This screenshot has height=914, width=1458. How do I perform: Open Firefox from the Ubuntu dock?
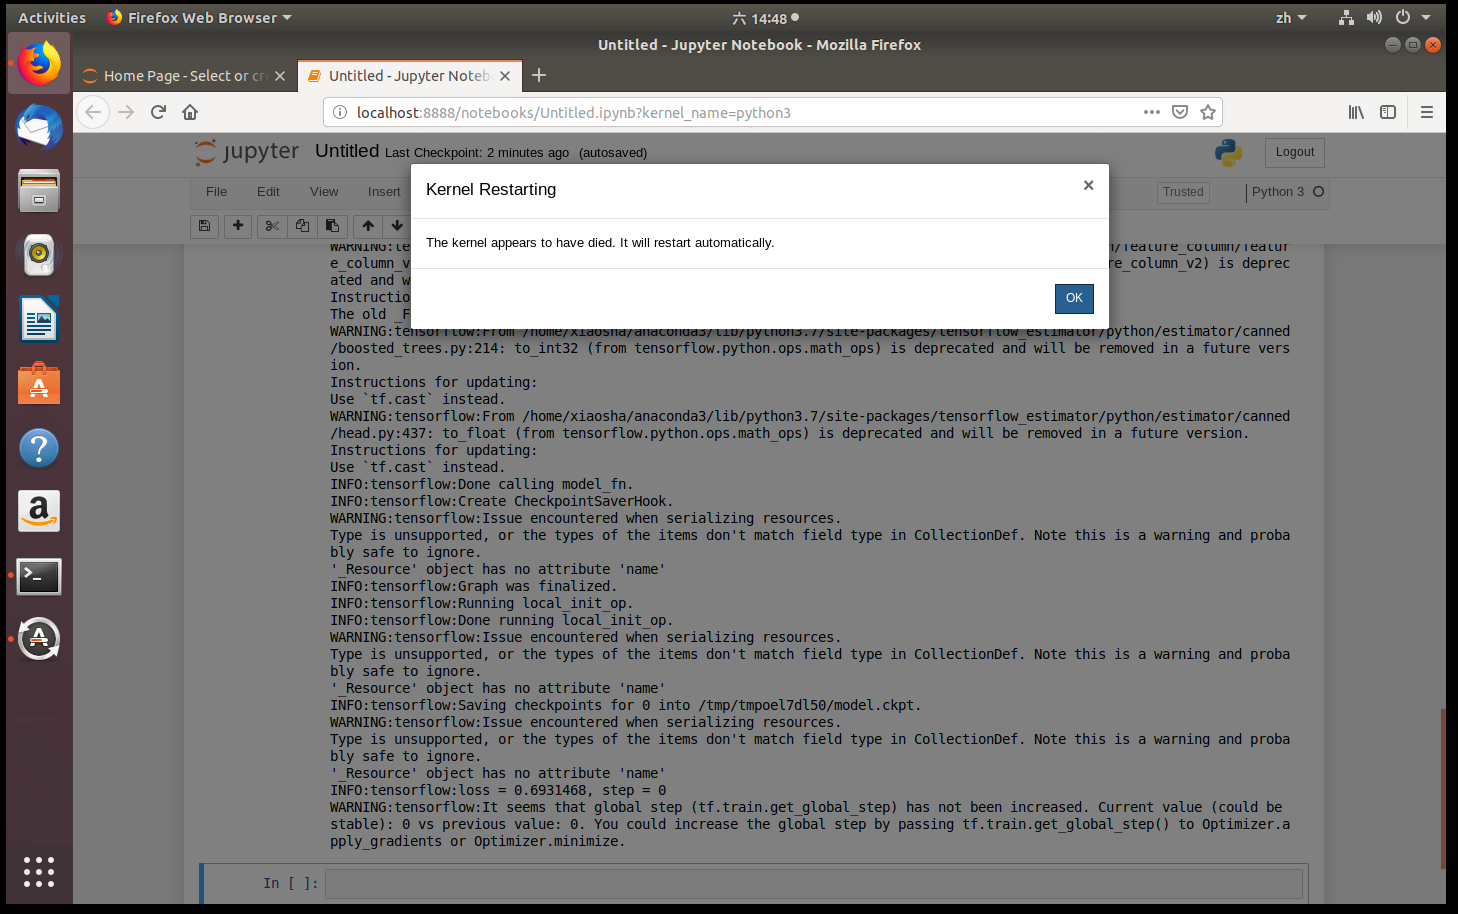coord(38,63)
